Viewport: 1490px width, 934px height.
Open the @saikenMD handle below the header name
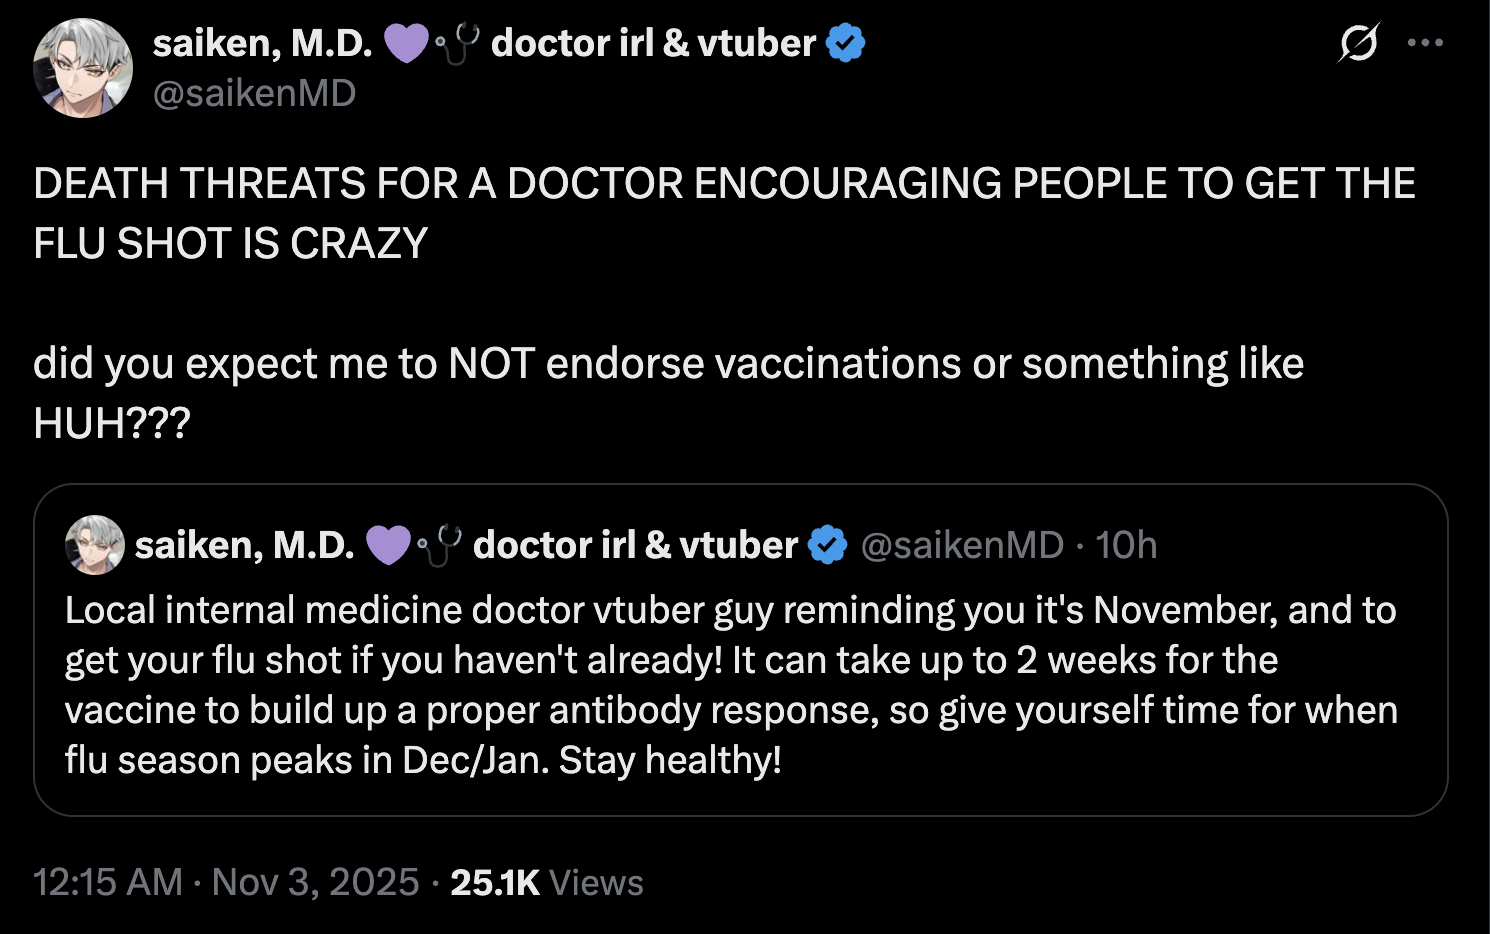pos(255,93)
